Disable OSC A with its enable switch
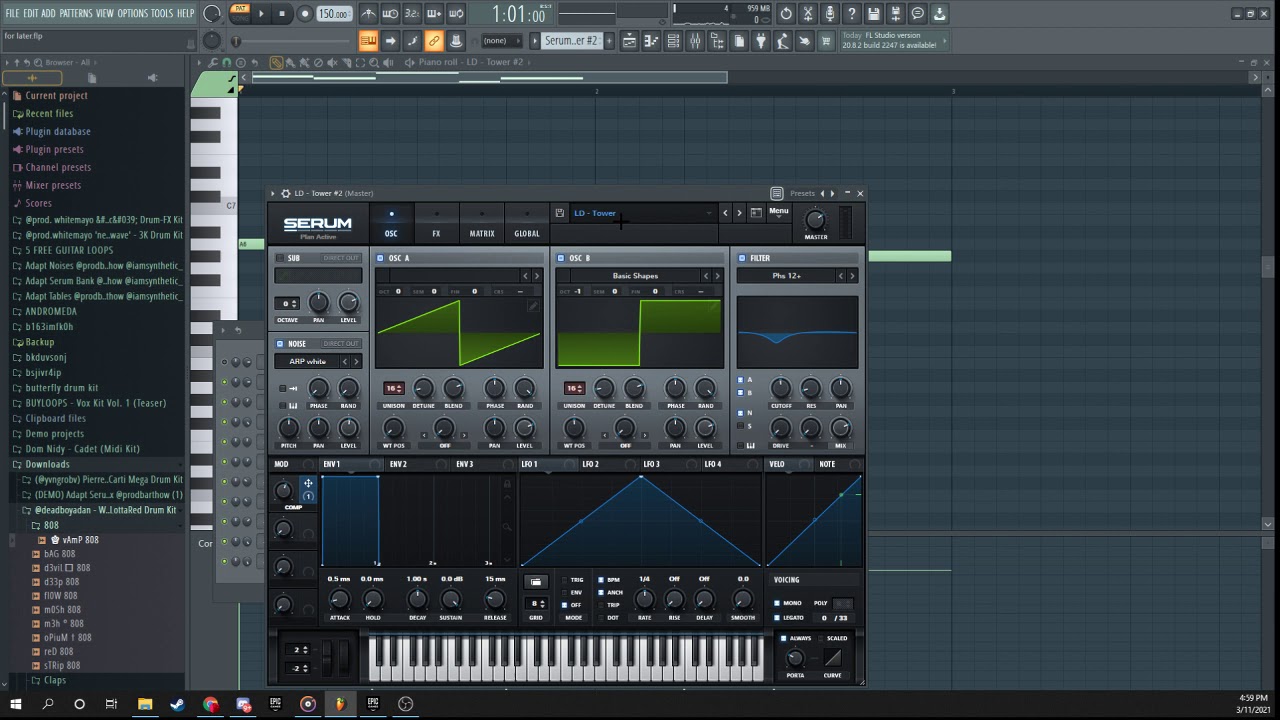Image resolution: width=1280 pixels, height=720 pixels. 380,258
